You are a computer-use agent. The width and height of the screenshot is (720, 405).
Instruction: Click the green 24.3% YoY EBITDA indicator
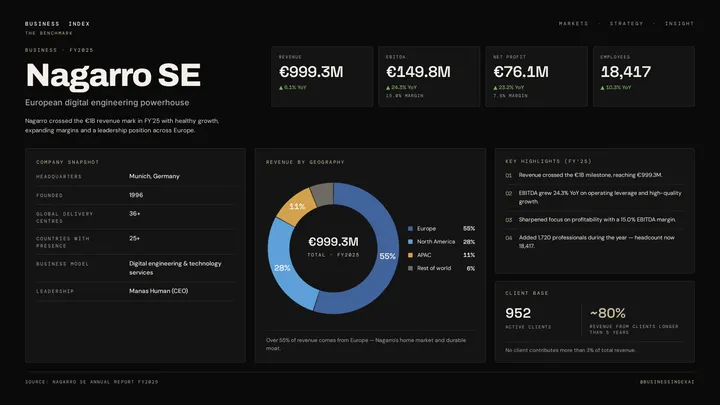click(x=401, y=87)
